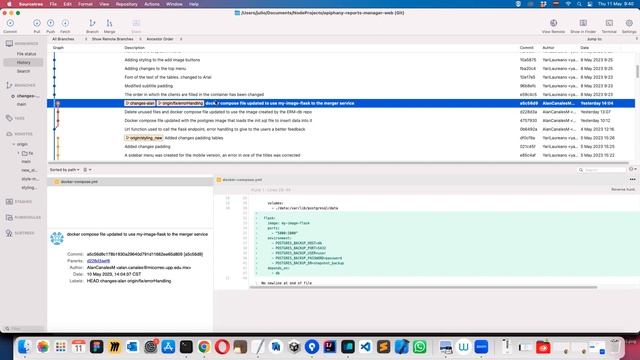Open the gear dropdown beside the search field
Viewport: 640px width, 360px height.
[x=633, y=169]
